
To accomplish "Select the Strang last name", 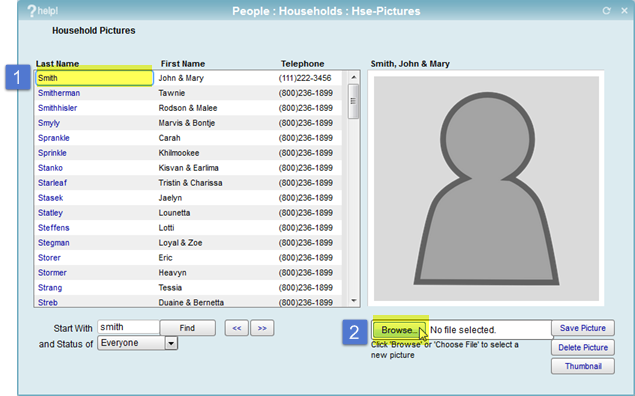I will click(50, 288).
